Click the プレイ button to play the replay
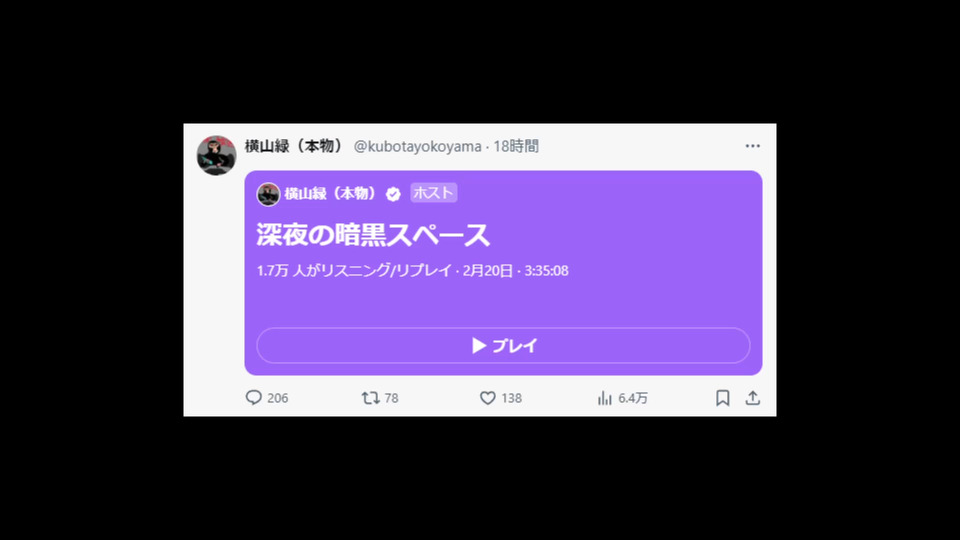This screenshot has height=540, width=960. (503, 345)
